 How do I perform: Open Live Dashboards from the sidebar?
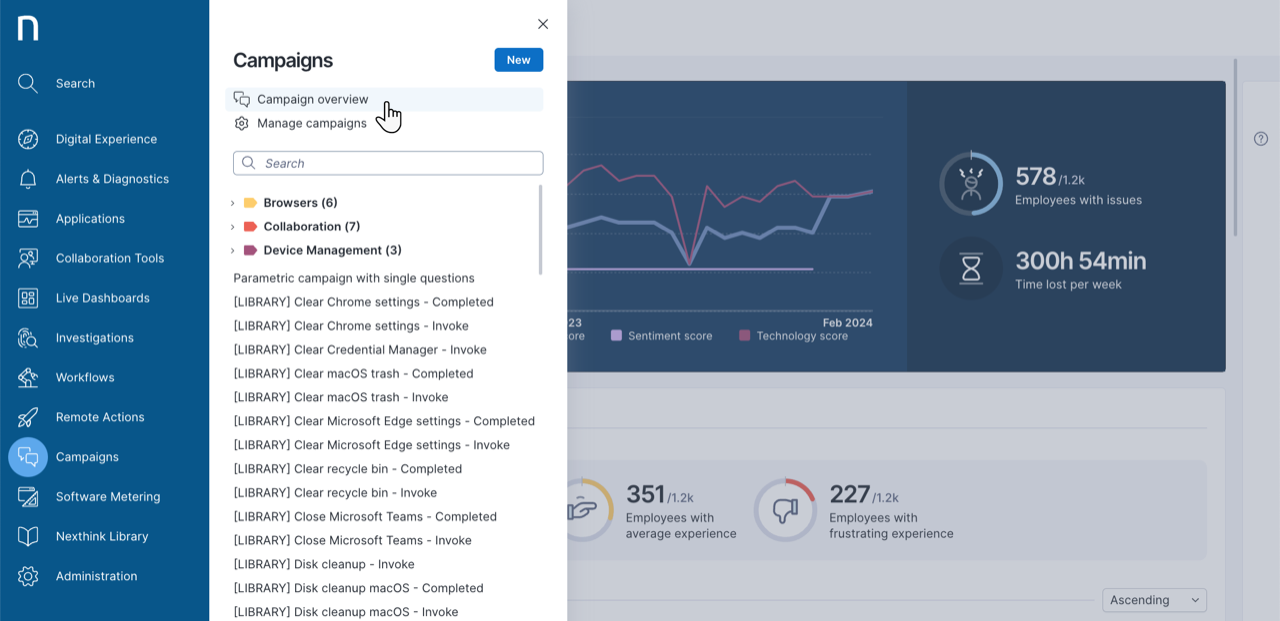click(x=27, y=298)
